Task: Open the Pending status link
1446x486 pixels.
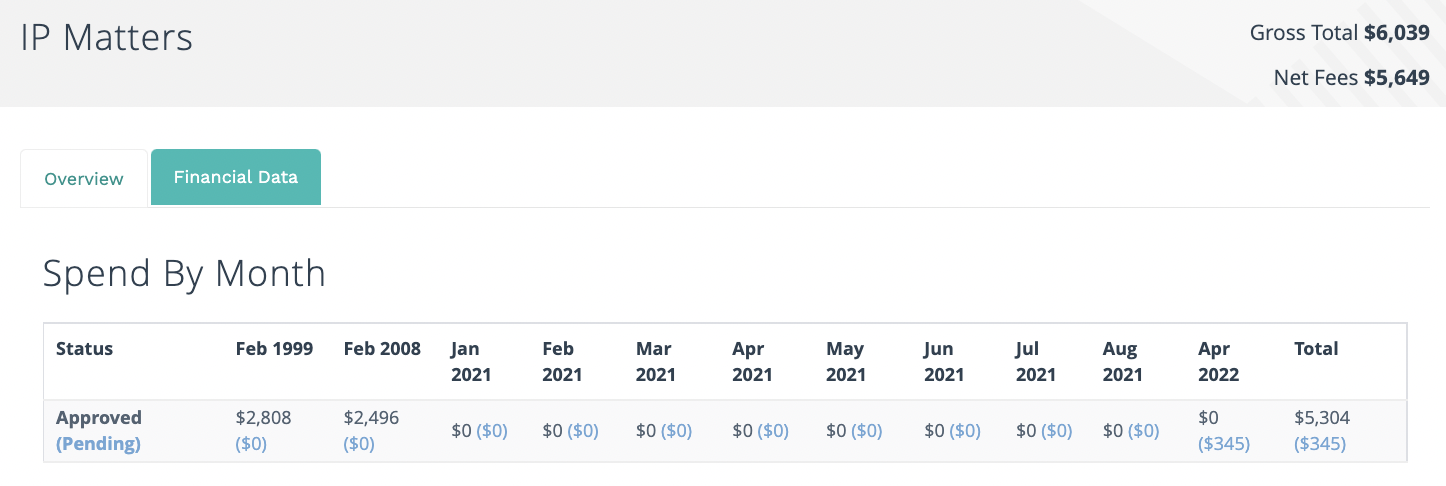Action: coord(98,444)
